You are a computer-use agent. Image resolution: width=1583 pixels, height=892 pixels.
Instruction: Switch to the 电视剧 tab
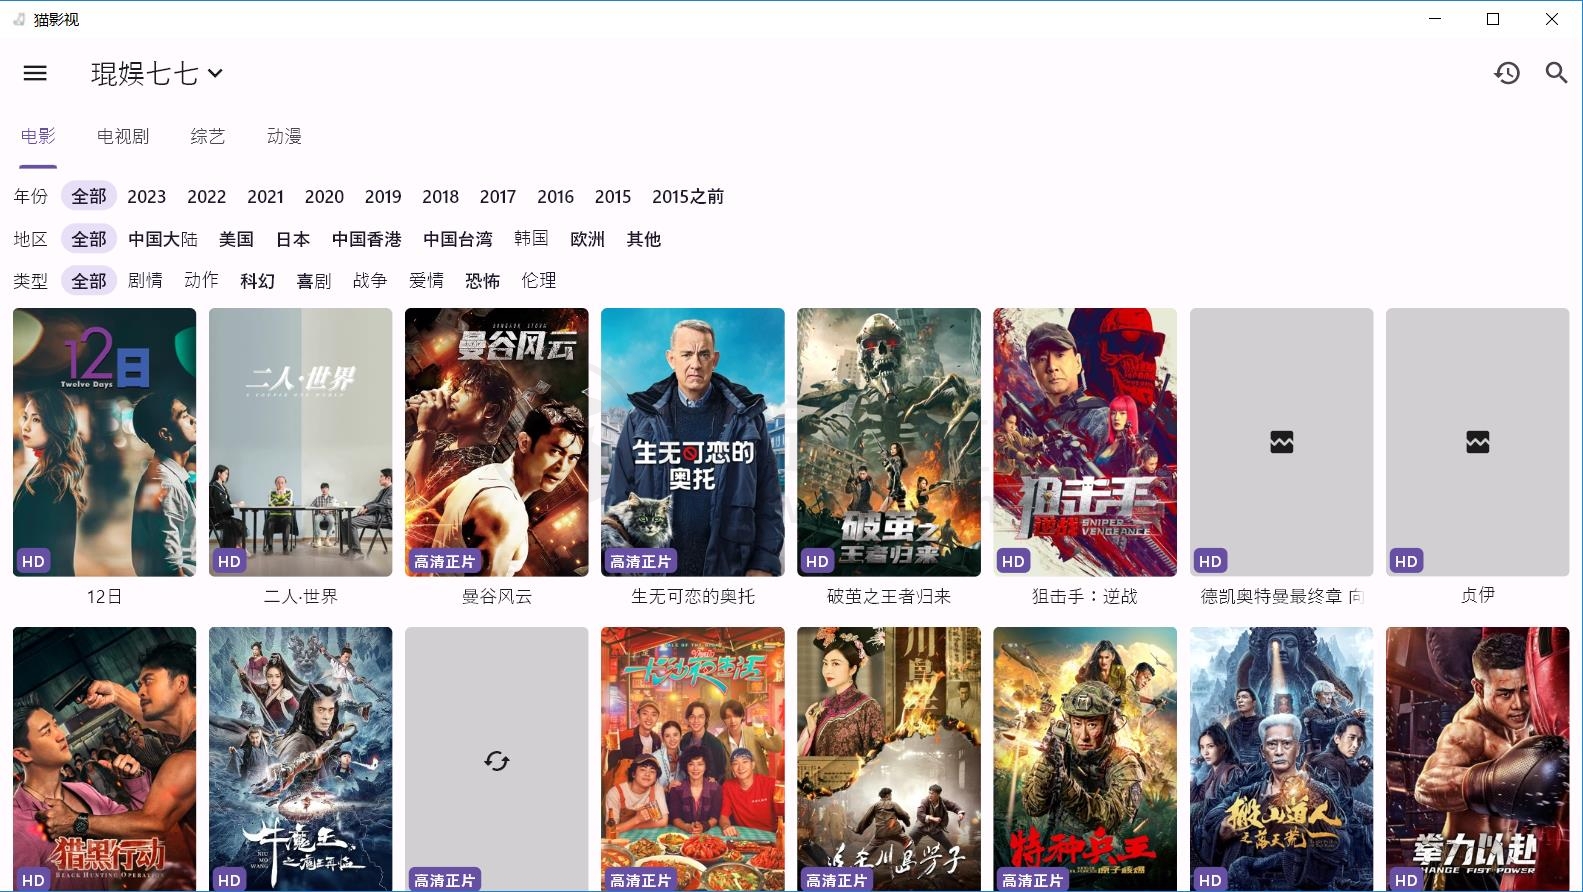tap(123, 136)
